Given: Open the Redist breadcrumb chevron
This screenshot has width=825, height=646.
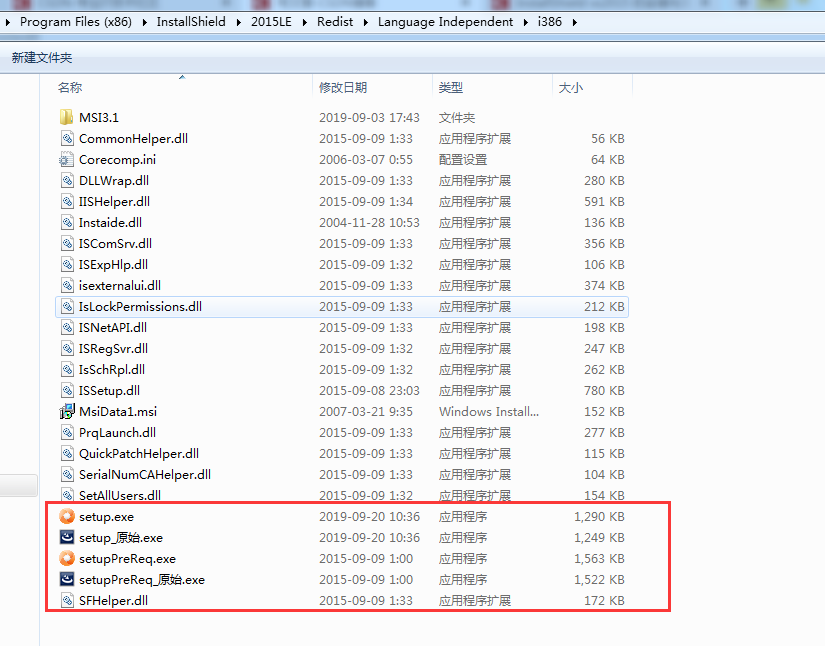Looking at the screenshot, I should click(367, 21).
